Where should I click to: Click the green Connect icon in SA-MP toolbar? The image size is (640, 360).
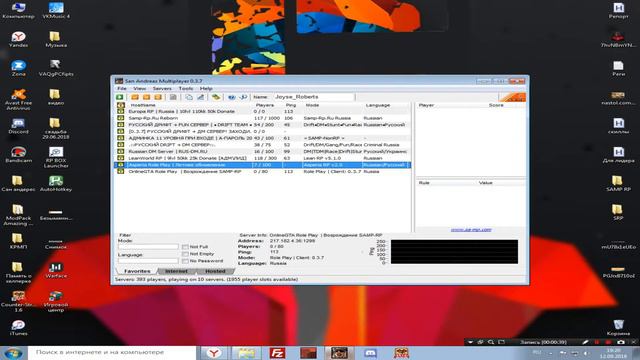[120, 97]
